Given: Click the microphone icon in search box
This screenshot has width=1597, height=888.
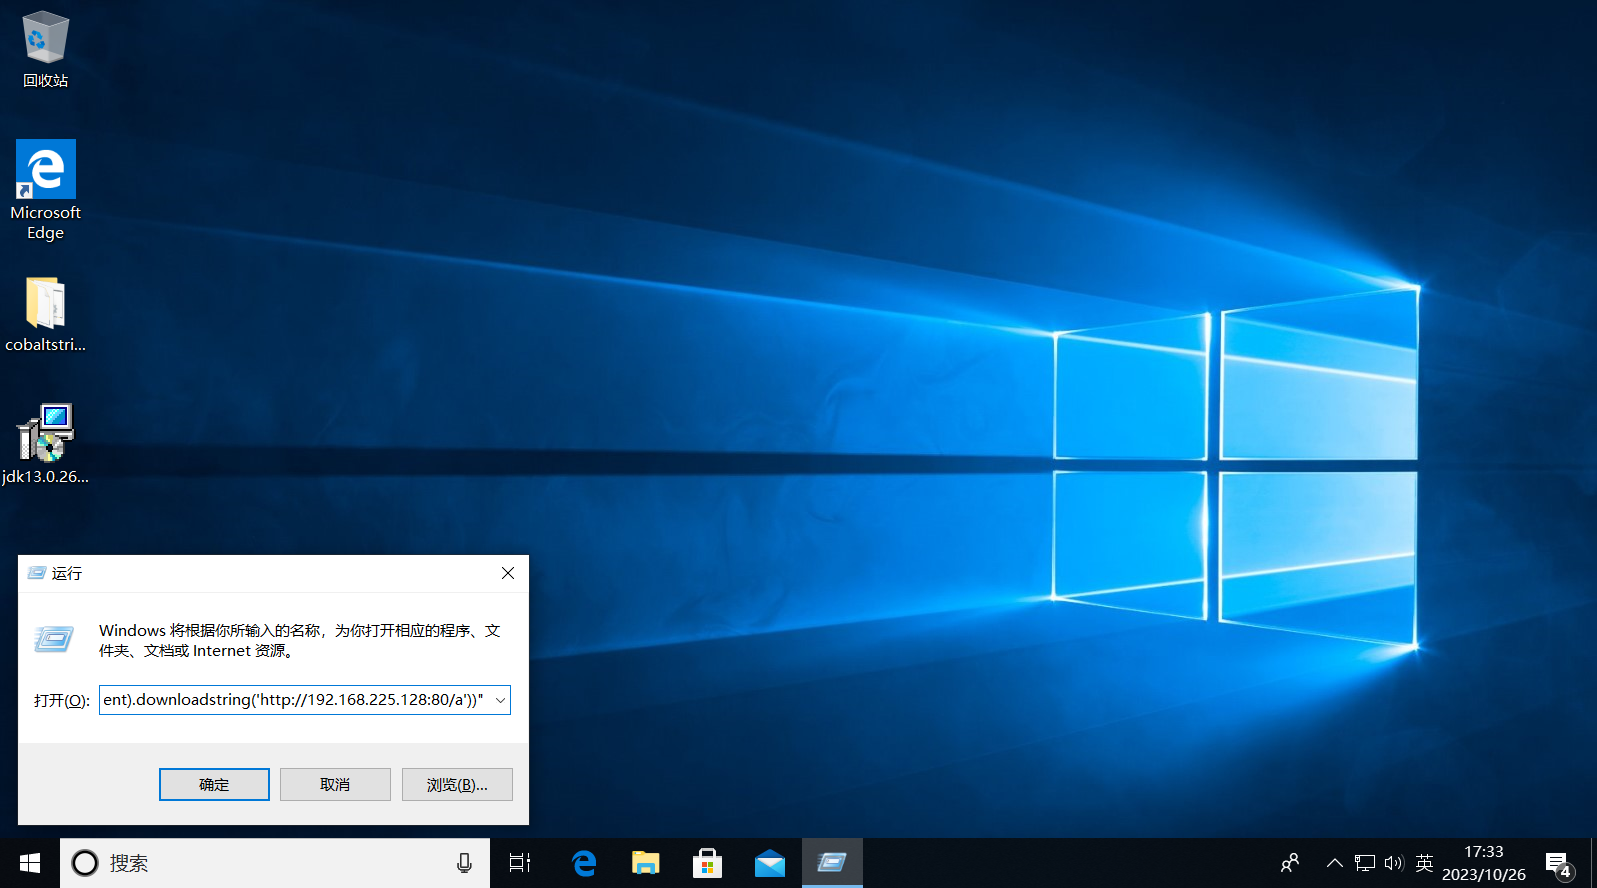Looking at the screenshot, I should (x=464, y=863).
